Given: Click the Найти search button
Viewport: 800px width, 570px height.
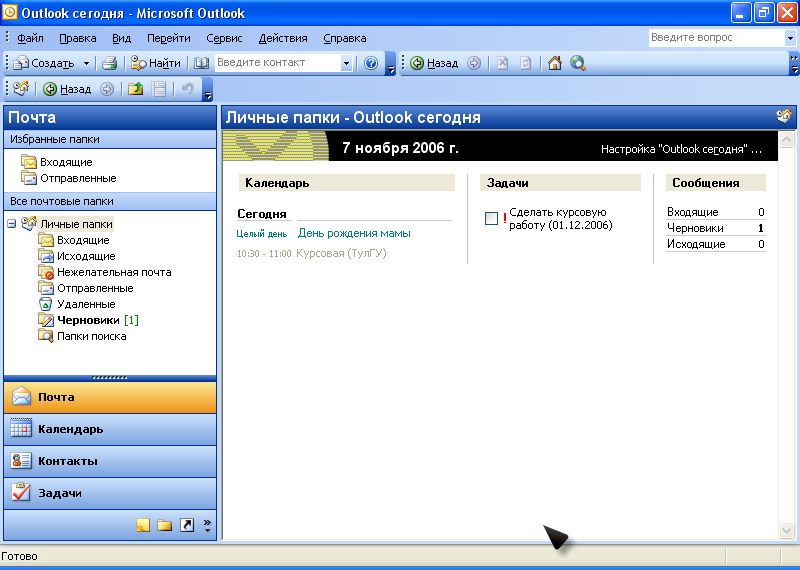Looking at the screenshot, I should (x=156, y=63).
